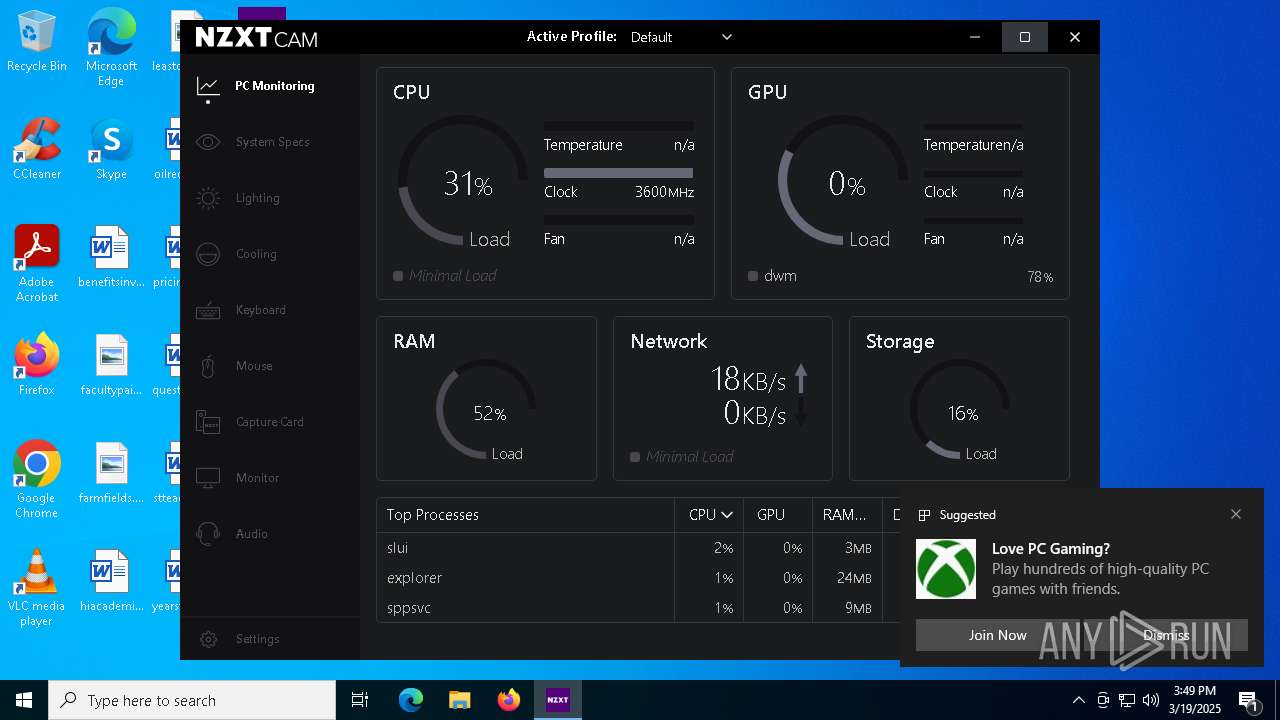This screenshot has height=720, width=1280.
Task: Click the Keyboard icon in sidebar
Action: [x=208, y=310]
